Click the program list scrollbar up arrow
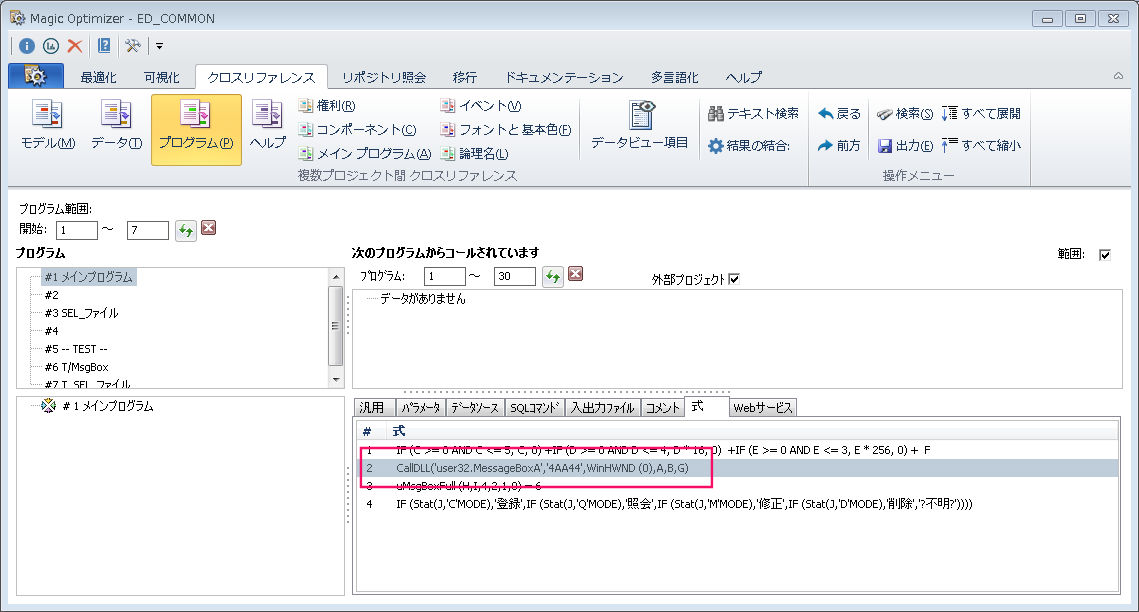Screen dimensions: 1139x612 point(336,277)
